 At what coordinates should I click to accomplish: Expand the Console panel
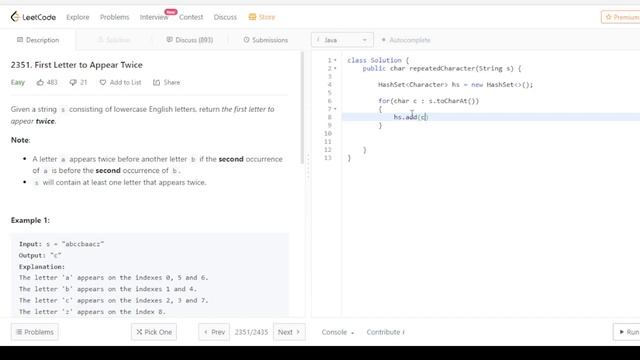(338, 332)
